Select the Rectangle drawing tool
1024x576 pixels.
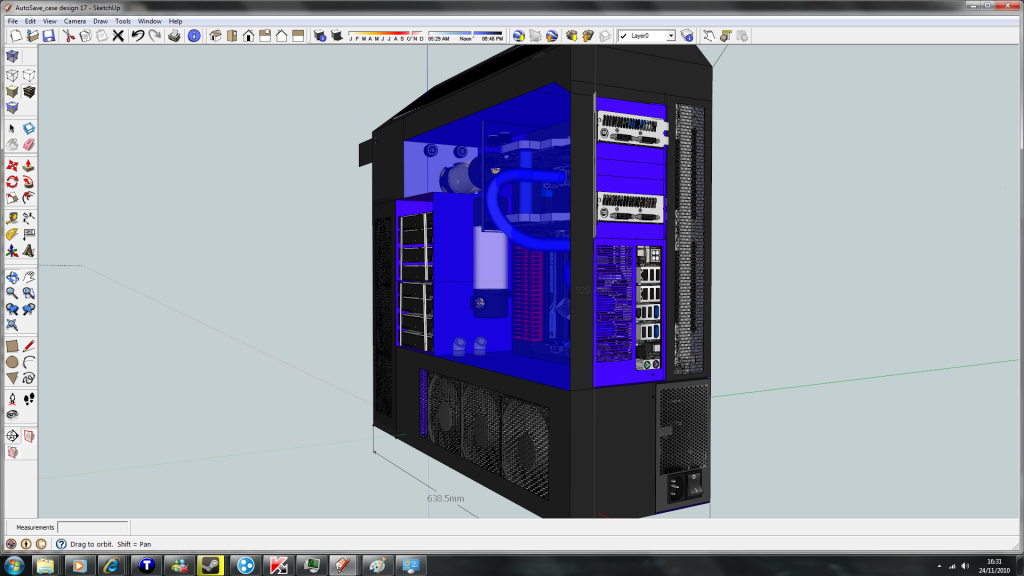tap(12, 346)
